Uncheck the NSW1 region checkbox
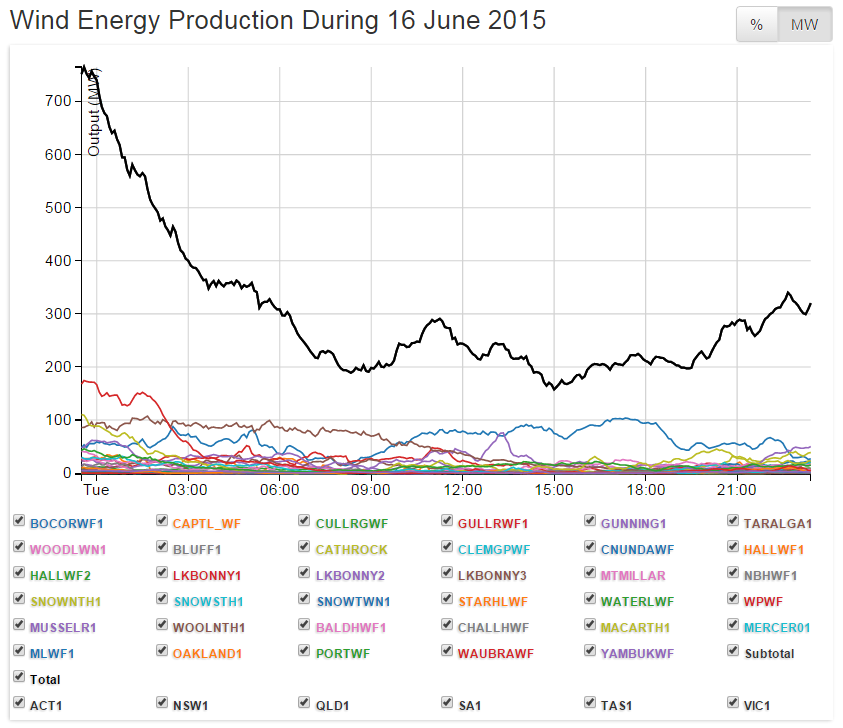 click(163, 704)
